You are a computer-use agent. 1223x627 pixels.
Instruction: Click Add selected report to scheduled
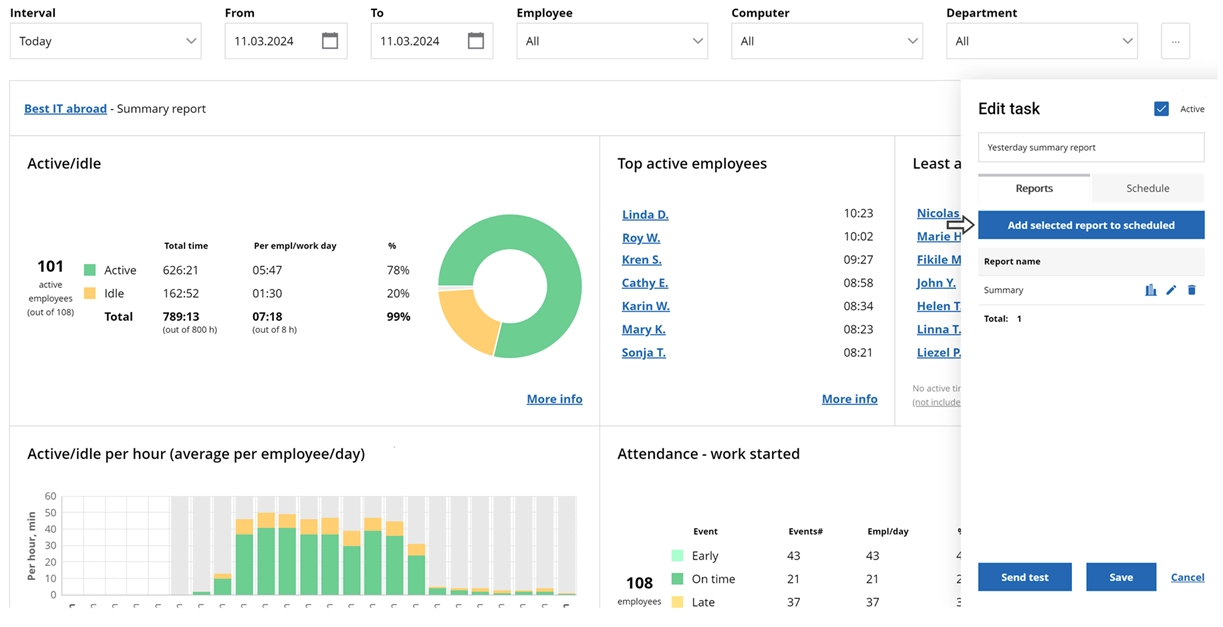[1091, 225]
